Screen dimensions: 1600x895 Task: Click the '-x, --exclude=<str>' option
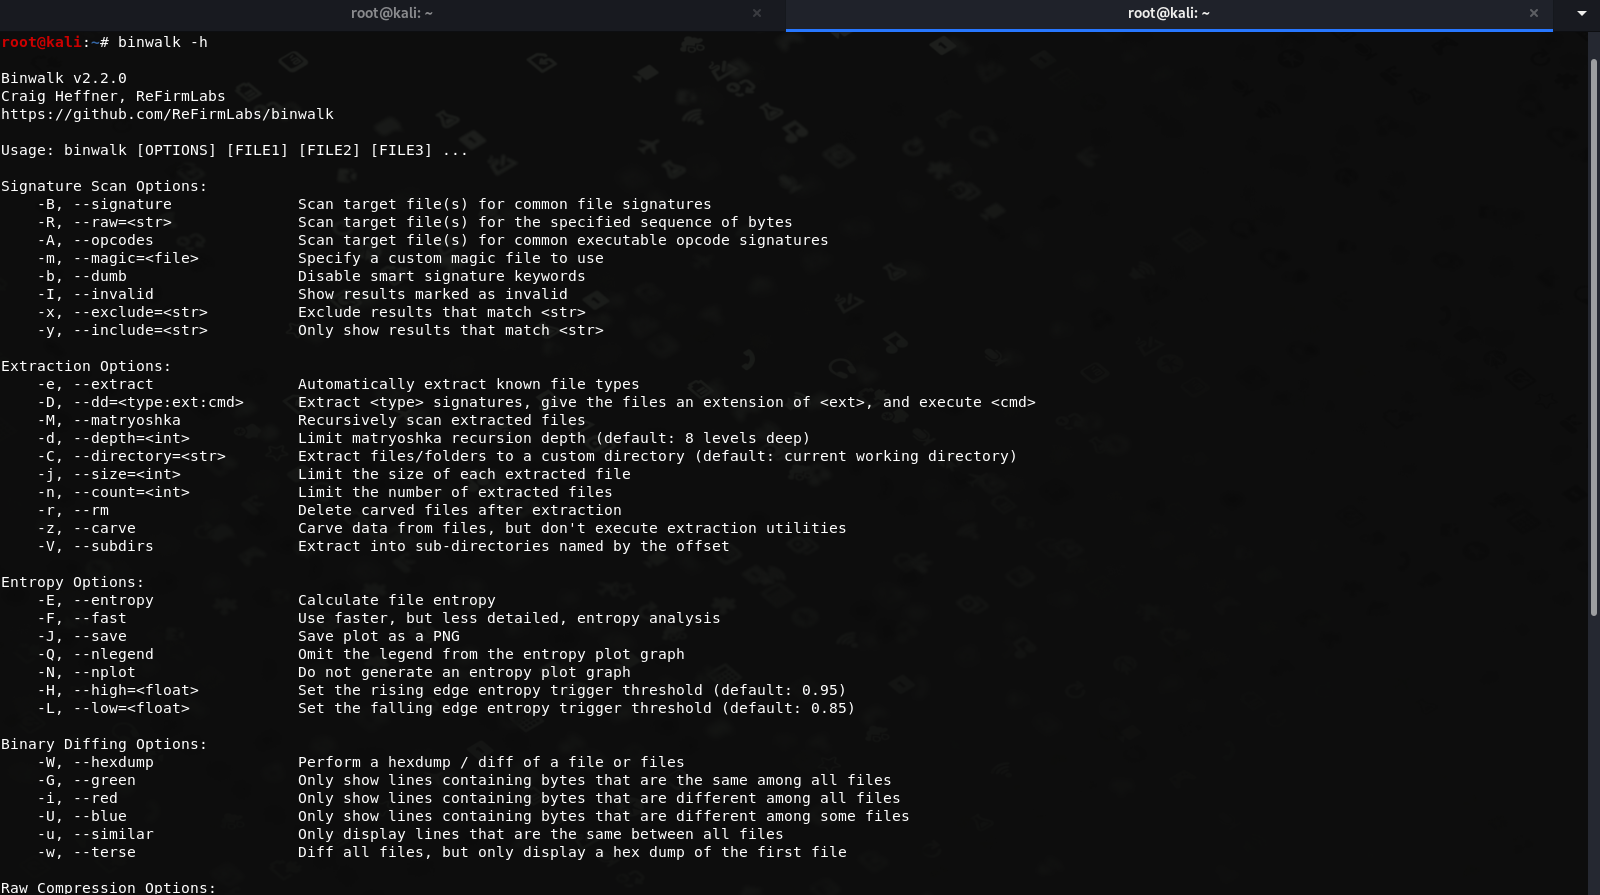pos(123,312)
